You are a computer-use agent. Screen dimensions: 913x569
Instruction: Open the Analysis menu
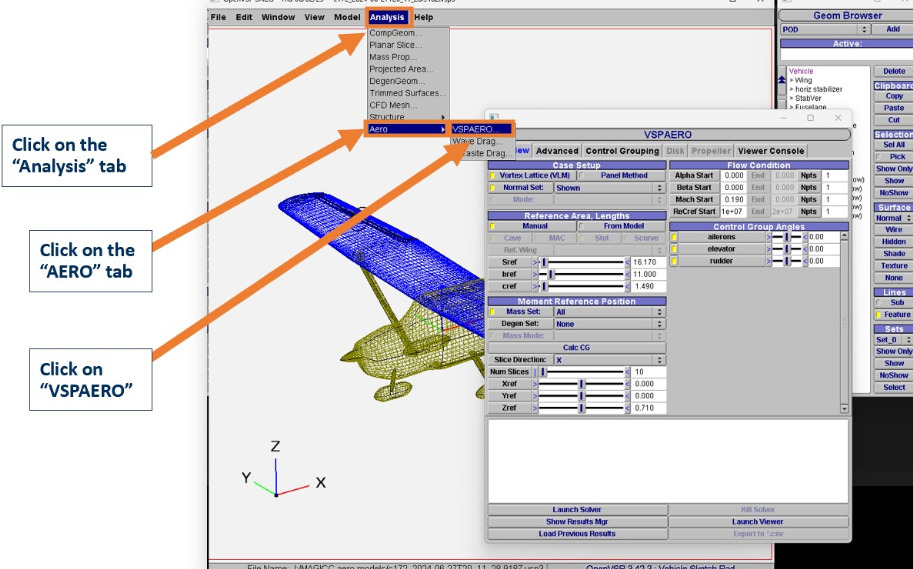[386, 17]
